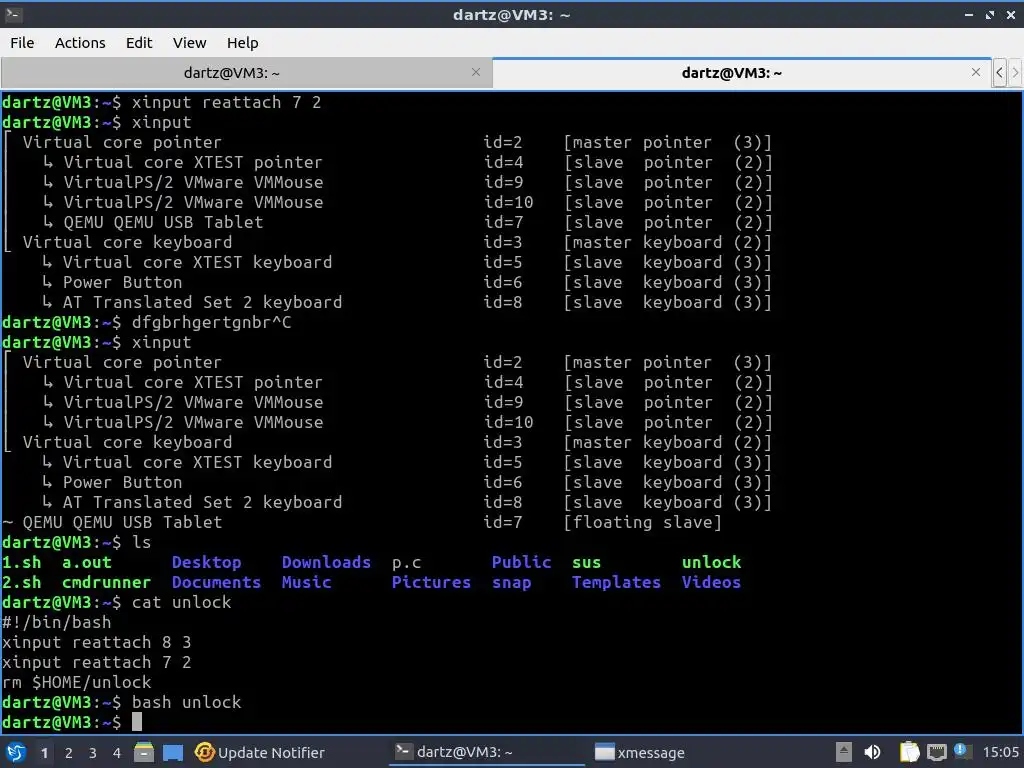
Task: Click the 'rm $HOME/unlock' line
Action: tap(77, 682)
